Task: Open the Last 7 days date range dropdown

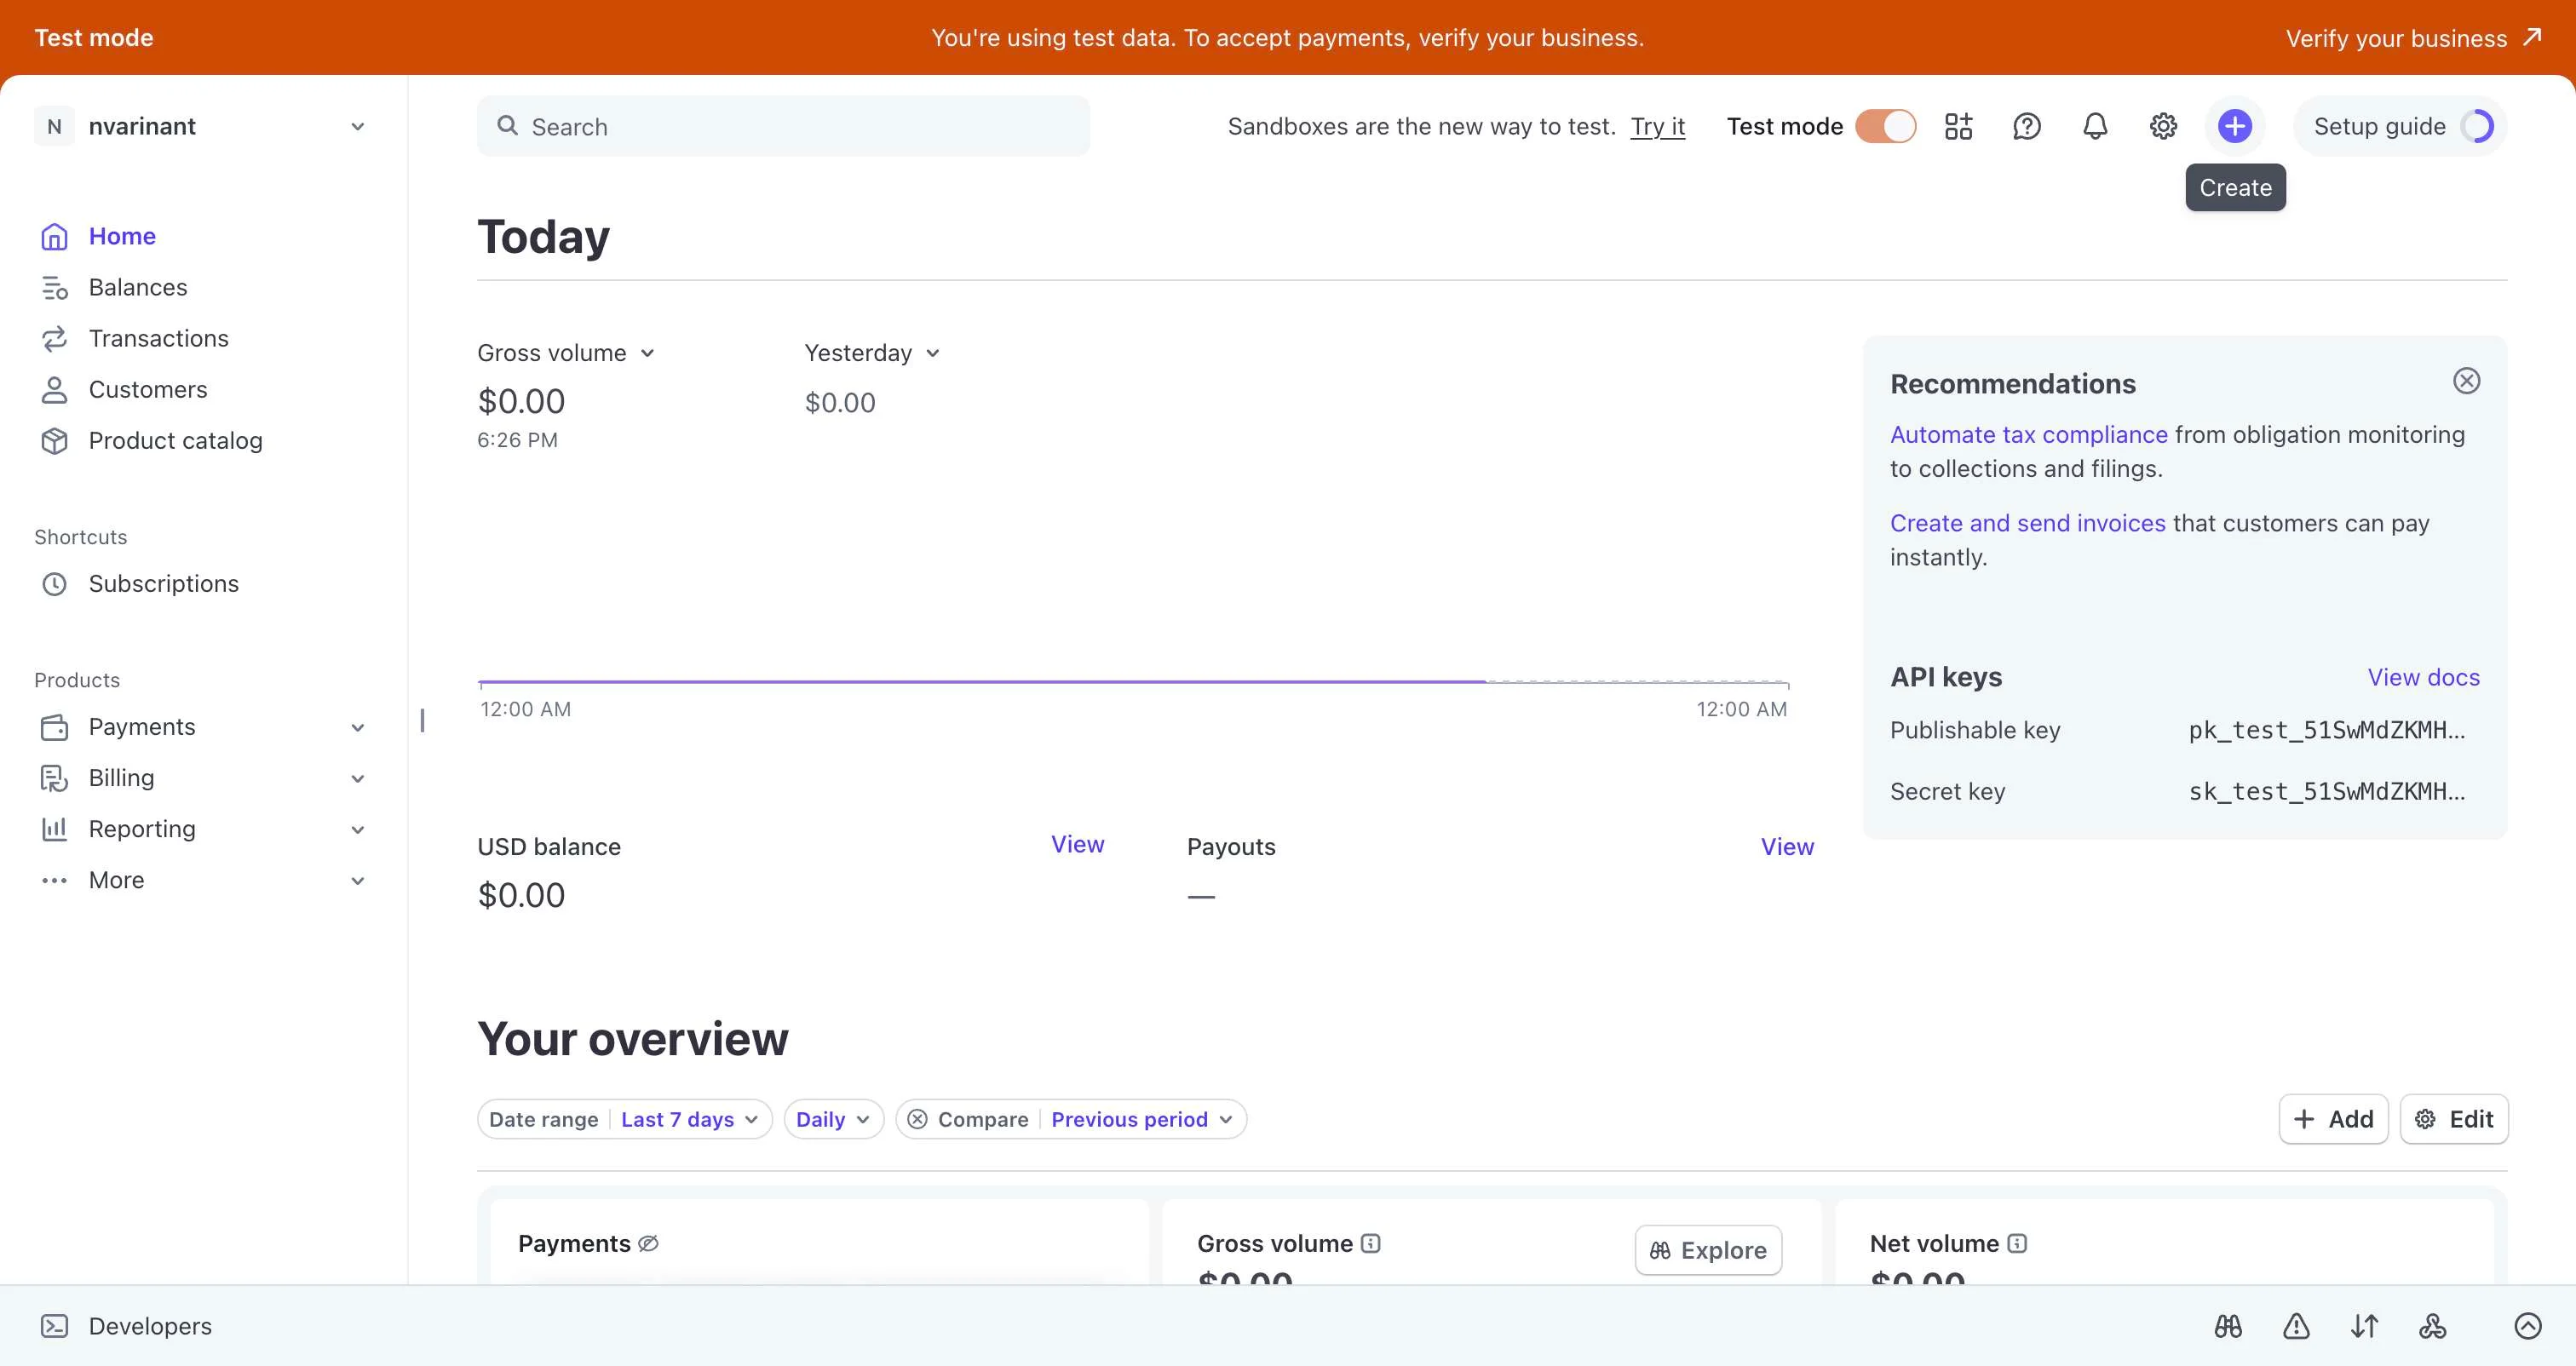Action: (688, 1119)
